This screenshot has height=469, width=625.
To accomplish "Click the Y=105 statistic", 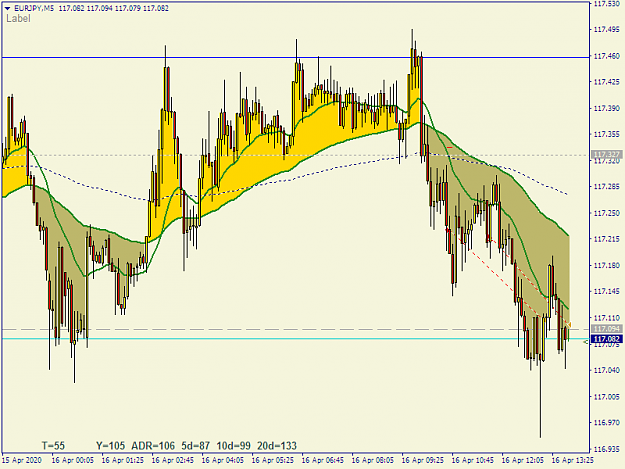I will point(110,445).
